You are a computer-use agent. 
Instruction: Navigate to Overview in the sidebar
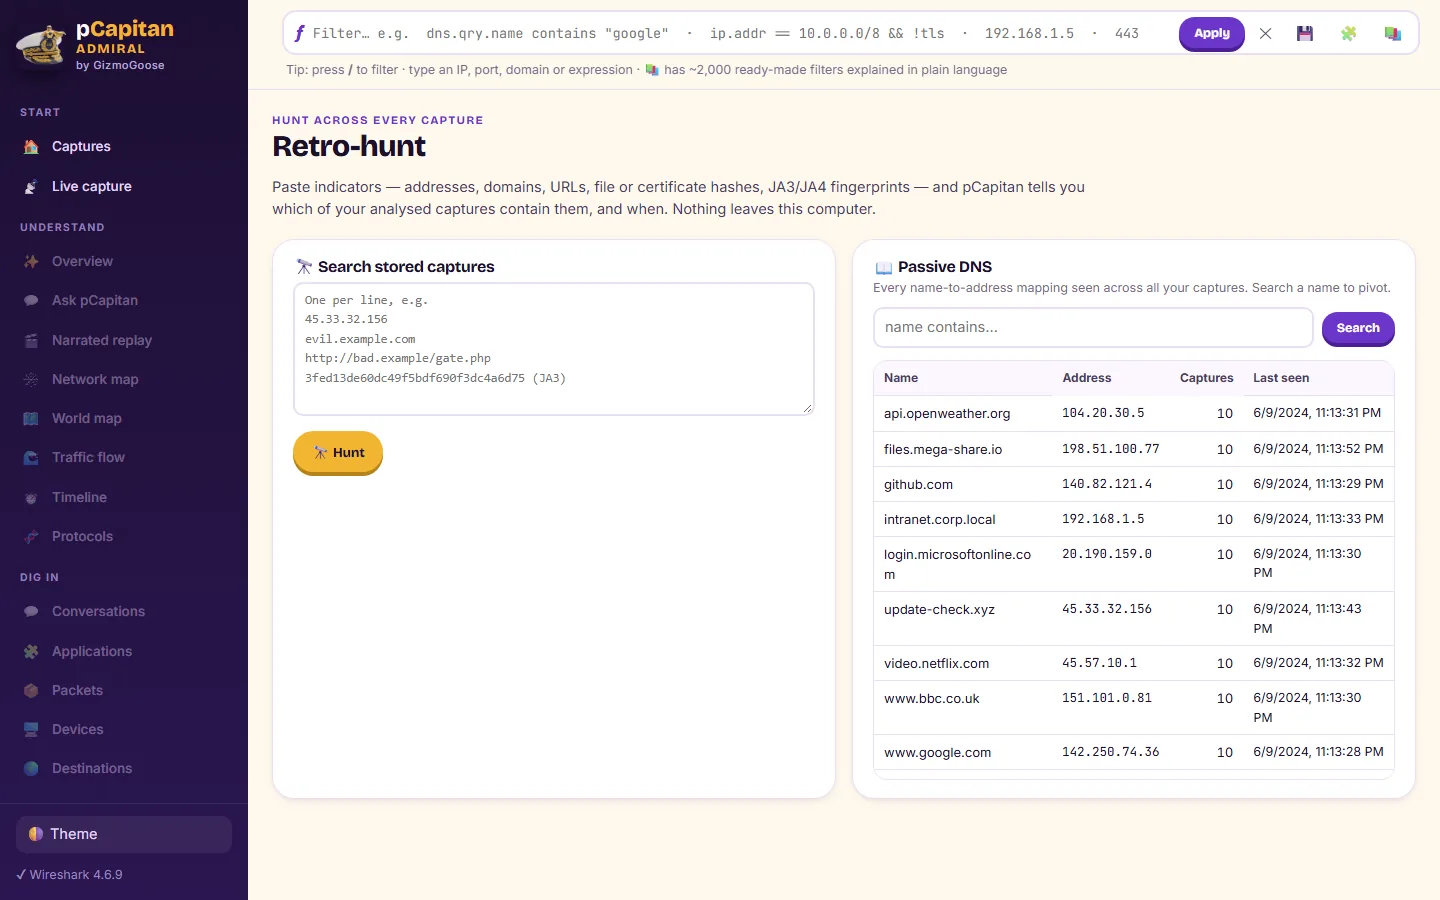(x=124, y=262)
